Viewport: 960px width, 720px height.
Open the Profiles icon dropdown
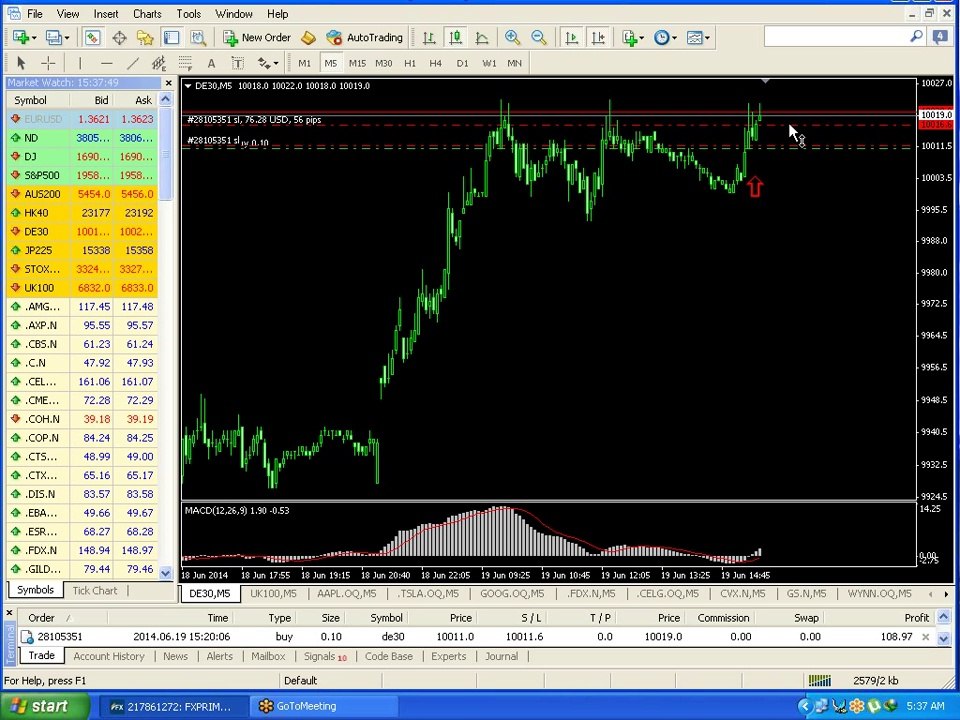(57, 37)
